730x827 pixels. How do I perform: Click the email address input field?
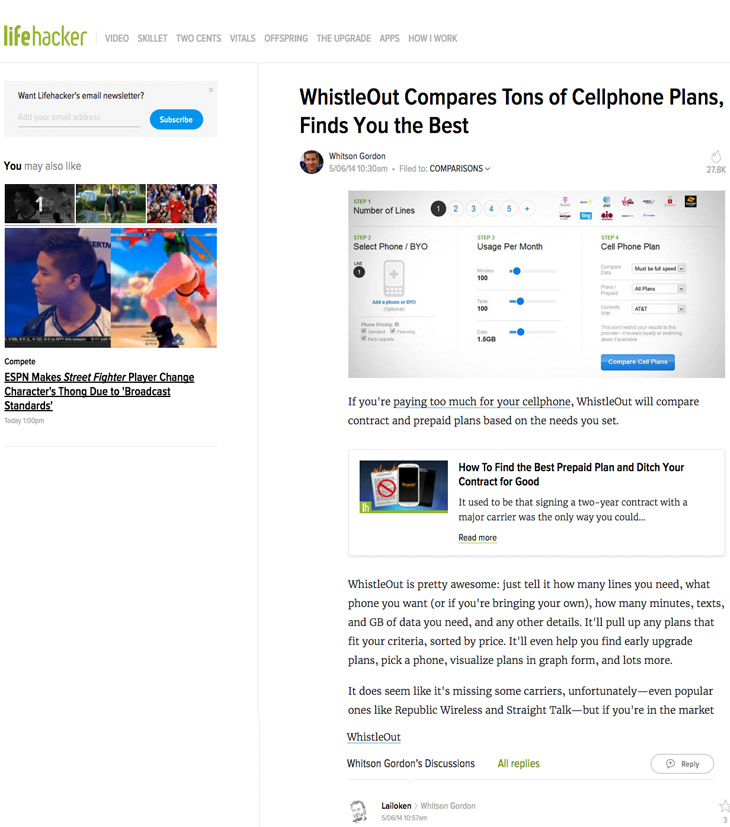[x=79, y=117]
